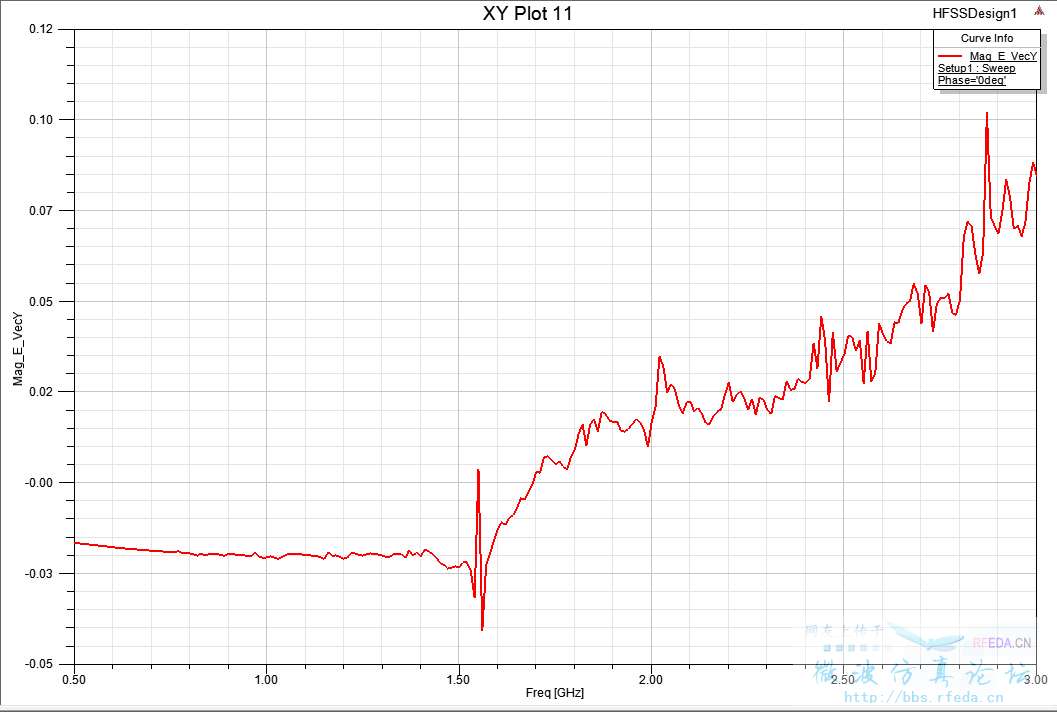The image size is (1057, 712).
Task: Click the 1.50 X-axis tick label
Action: (459, 679)
